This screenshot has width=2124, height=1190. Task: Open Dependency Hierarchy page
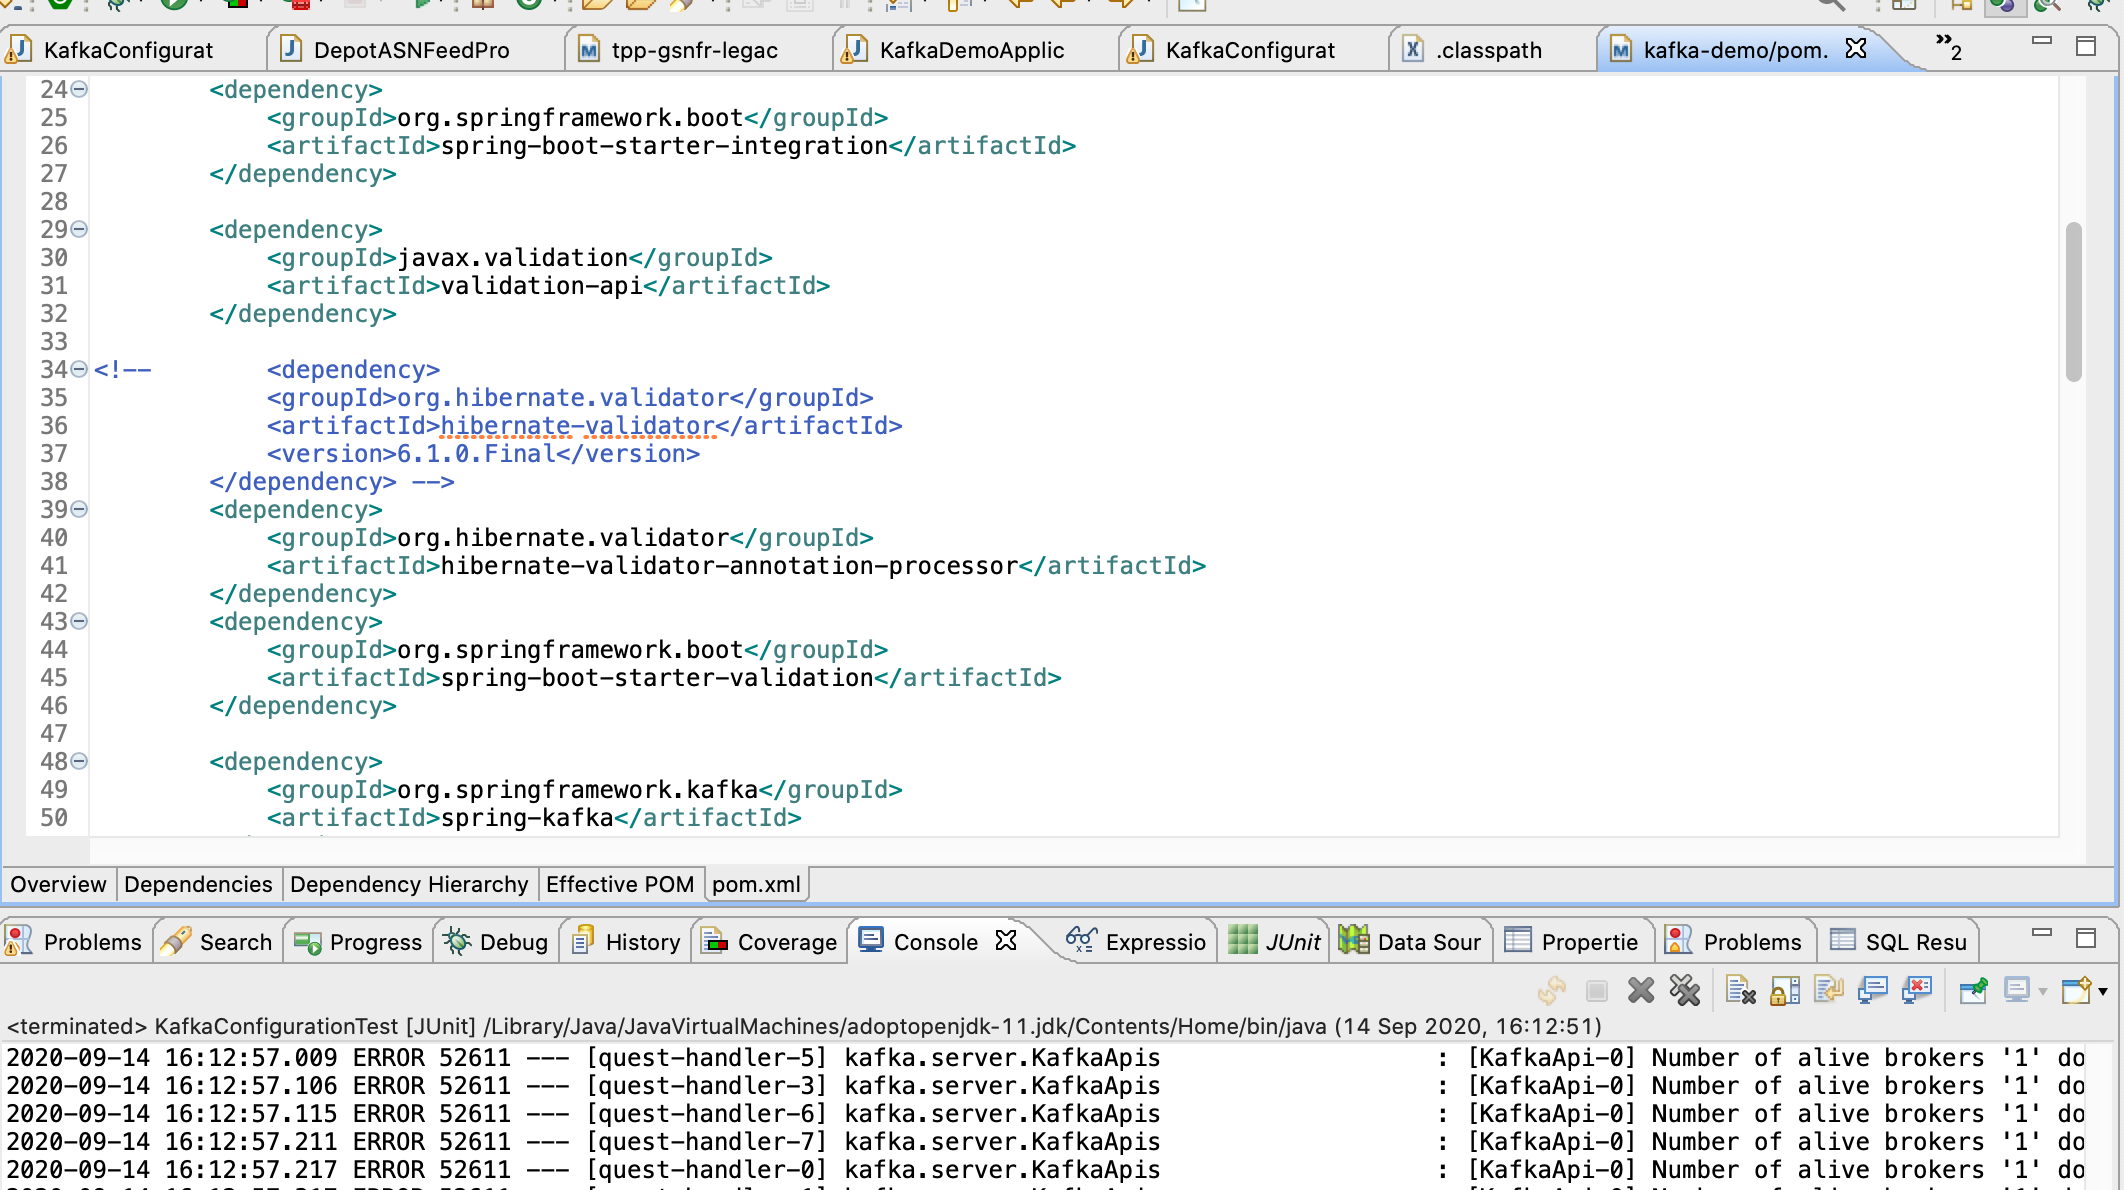(x=409, y=884)
